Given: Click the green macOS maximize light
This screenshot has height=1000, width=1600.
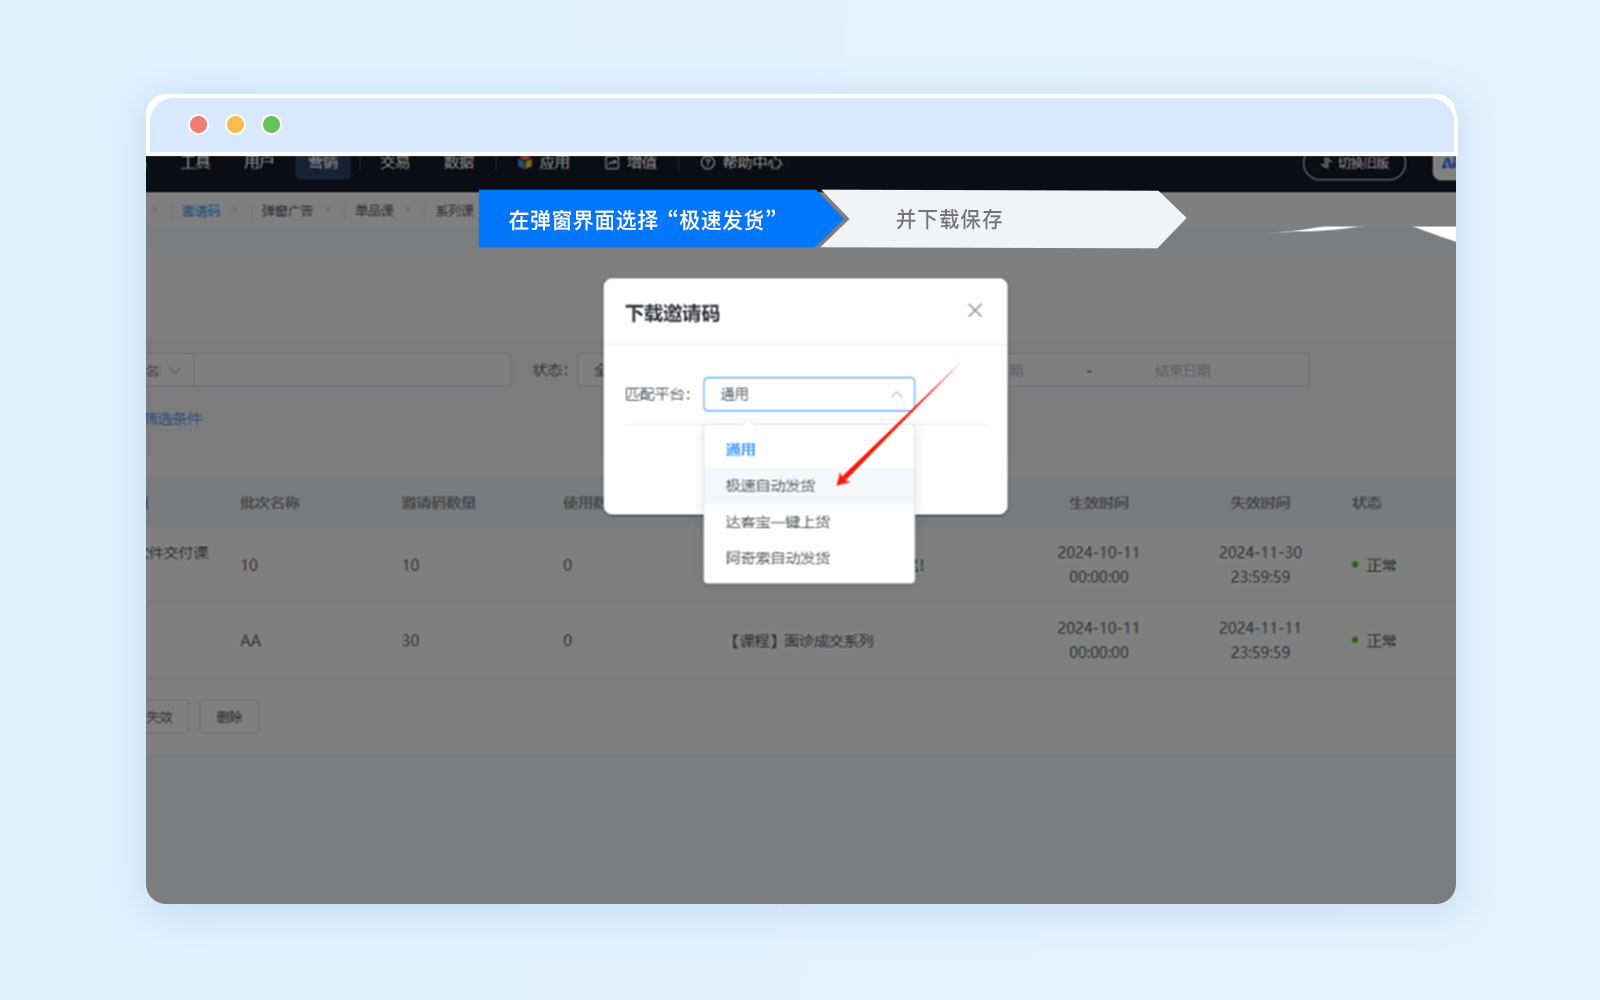Looking at the screenshot, I should point(271,124).
